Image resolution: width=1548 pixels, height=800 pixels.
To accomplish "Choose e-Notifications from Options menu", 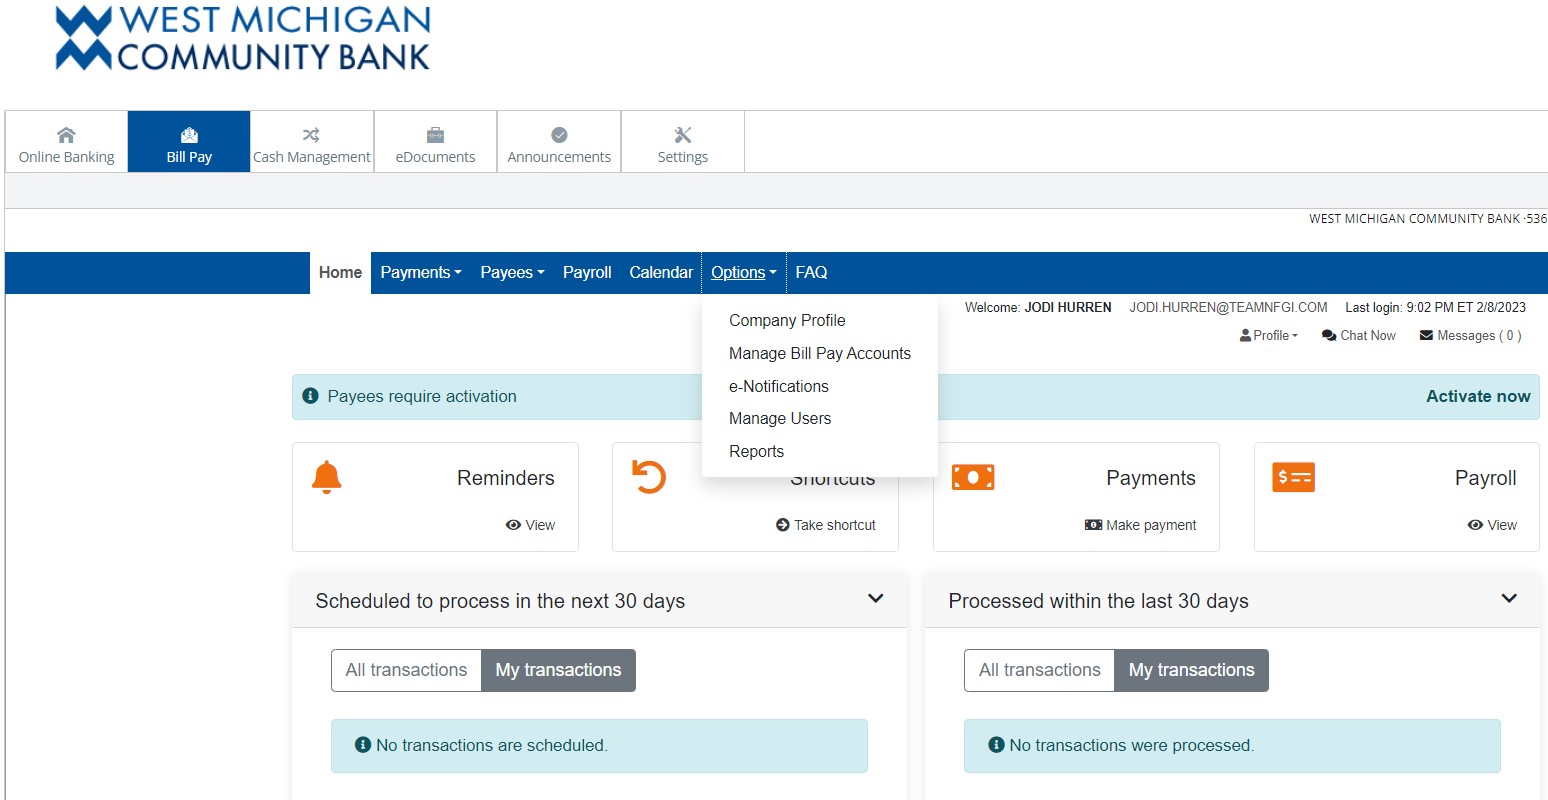I will tap(779, 387).
